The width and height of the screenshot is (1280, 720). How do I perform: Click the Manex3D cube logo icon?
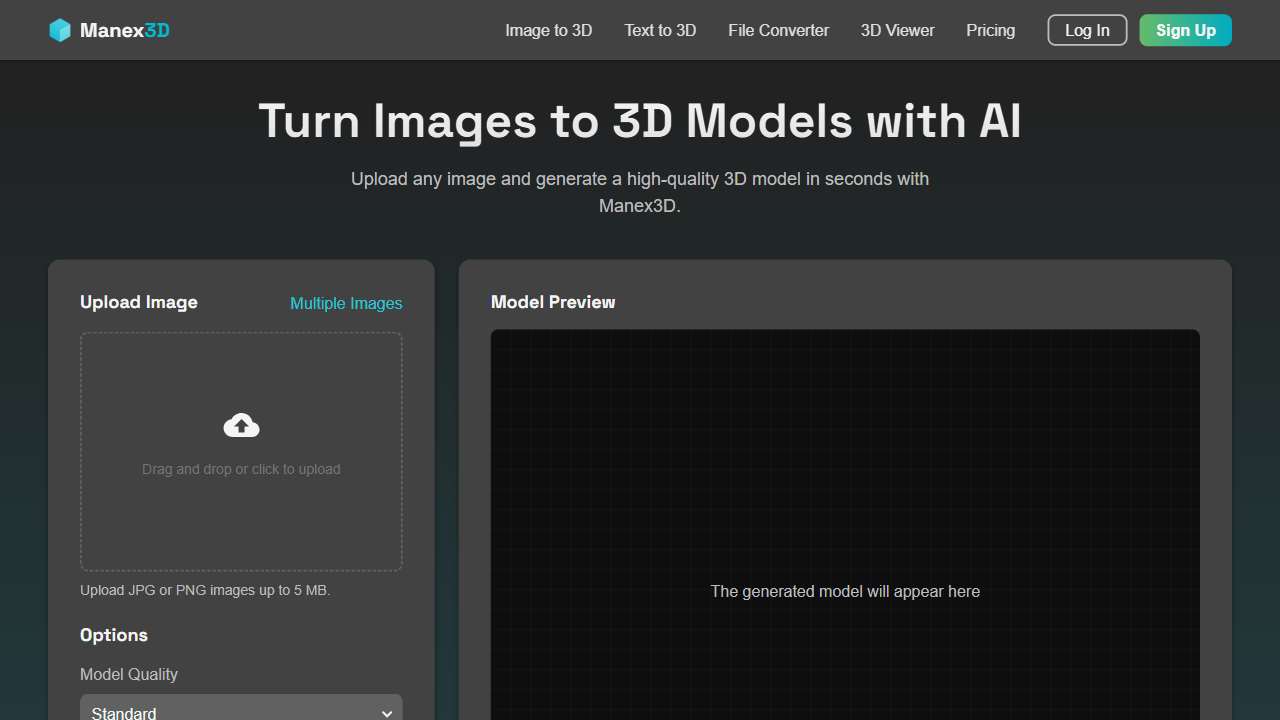click(60, 30)
